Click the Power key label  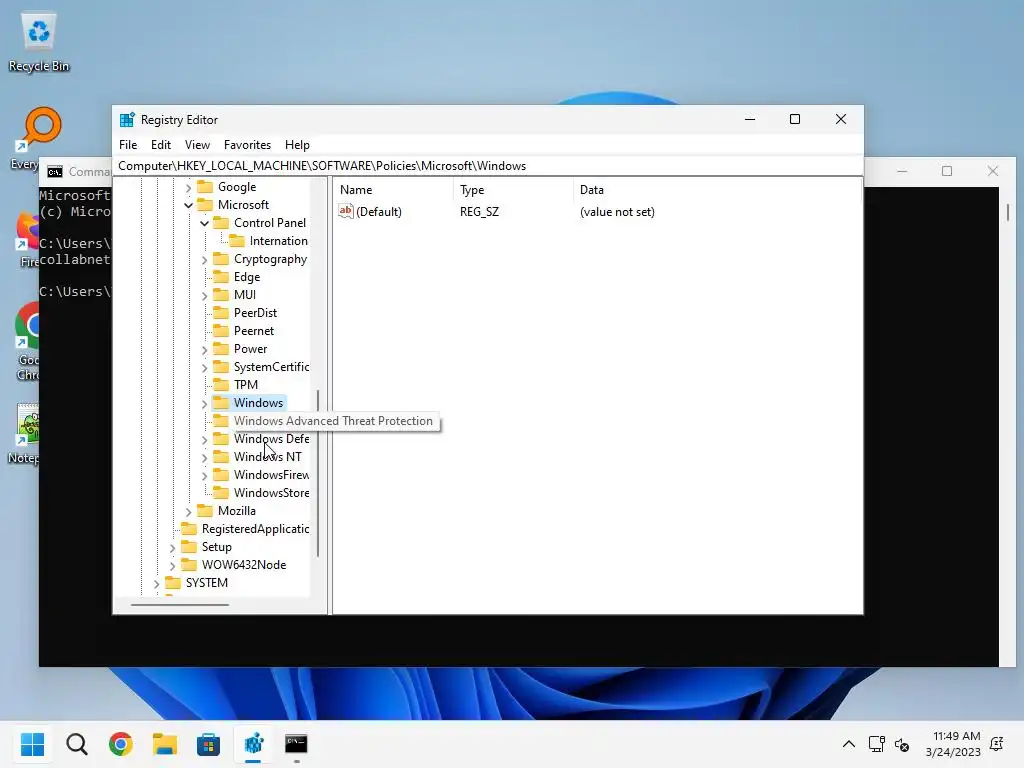click(251, 349)
